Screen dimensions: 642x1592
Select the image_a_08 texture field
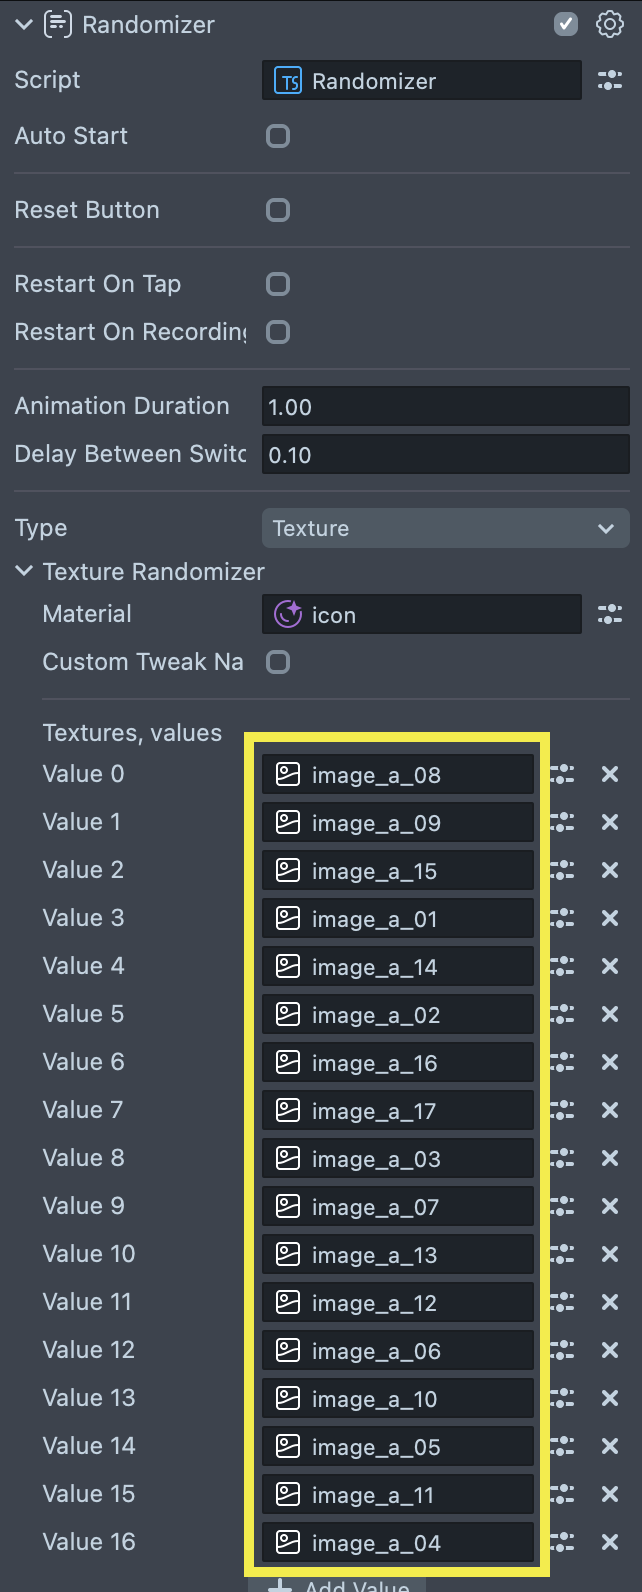click(x=398, y=775)
